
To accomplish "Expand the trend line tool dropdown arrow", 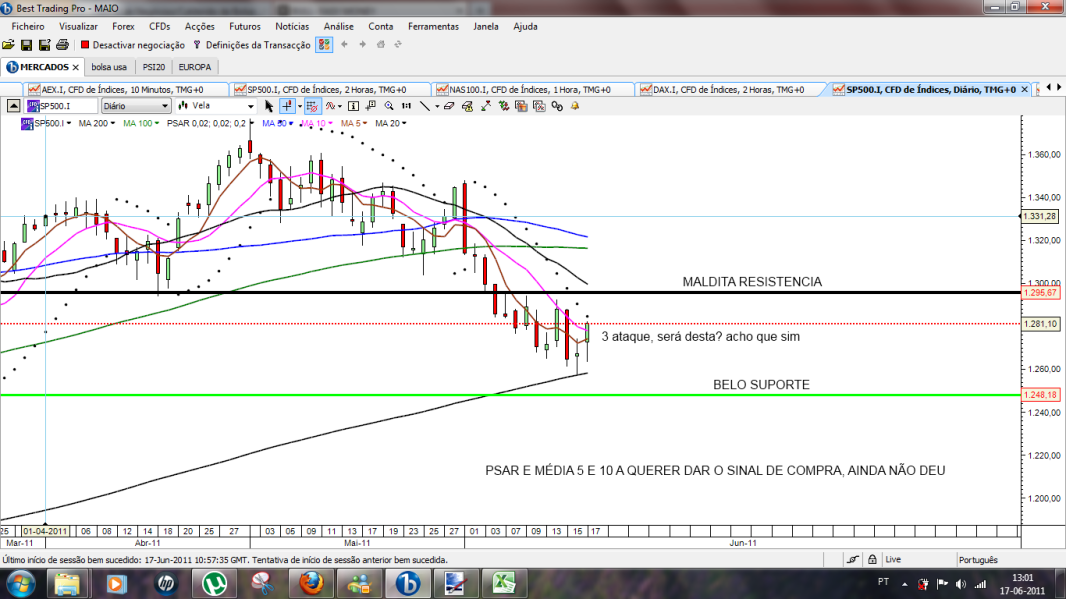I will [437, 105].
